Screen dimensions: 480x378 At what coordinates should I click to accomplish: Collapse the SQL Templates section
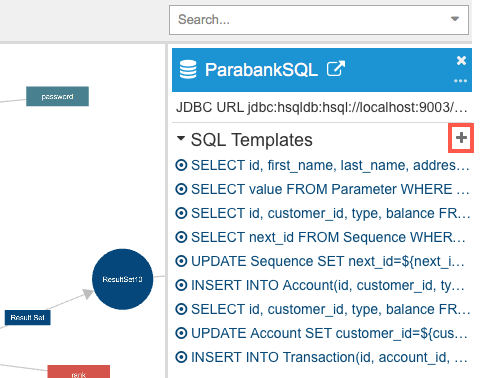coord(181,138)
